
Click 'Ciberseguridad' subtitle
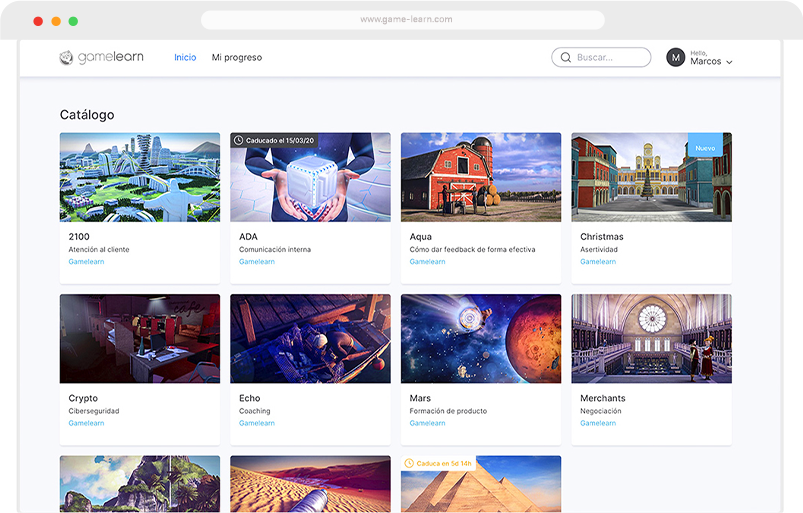[x=94, y=411]
